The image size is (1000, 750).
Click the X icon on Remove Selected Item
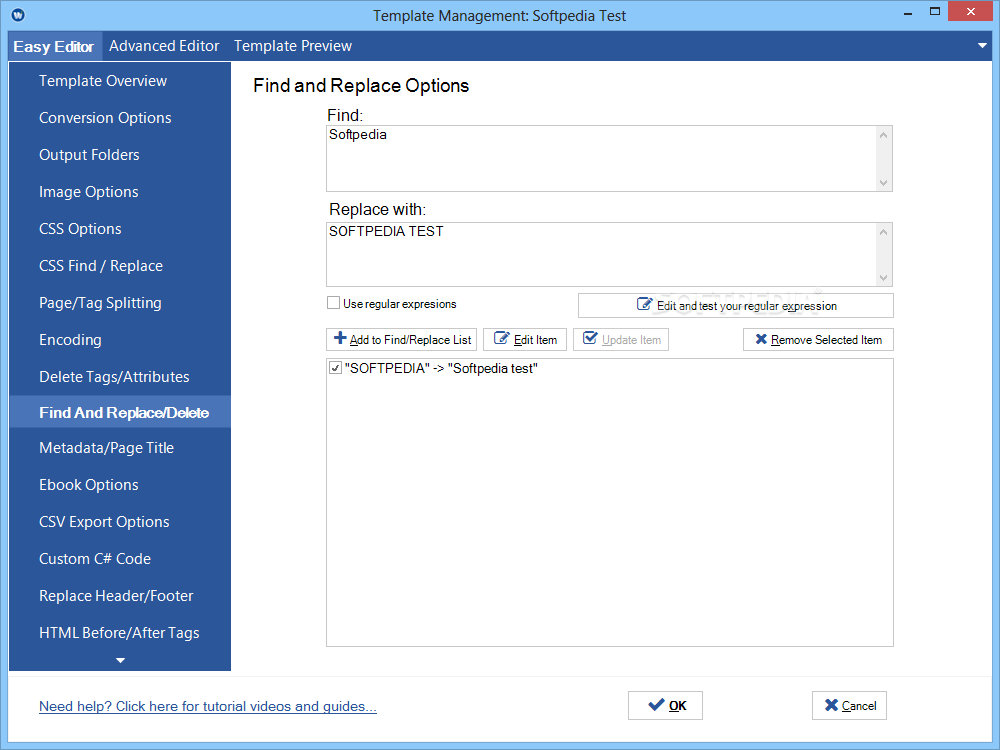click(761, 339)
